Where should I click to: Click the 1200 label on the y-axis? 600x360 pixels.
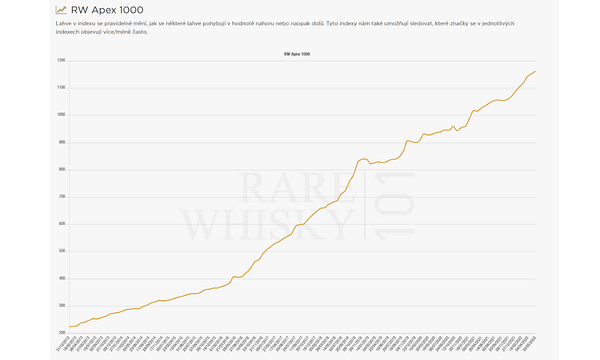[61, 60]
